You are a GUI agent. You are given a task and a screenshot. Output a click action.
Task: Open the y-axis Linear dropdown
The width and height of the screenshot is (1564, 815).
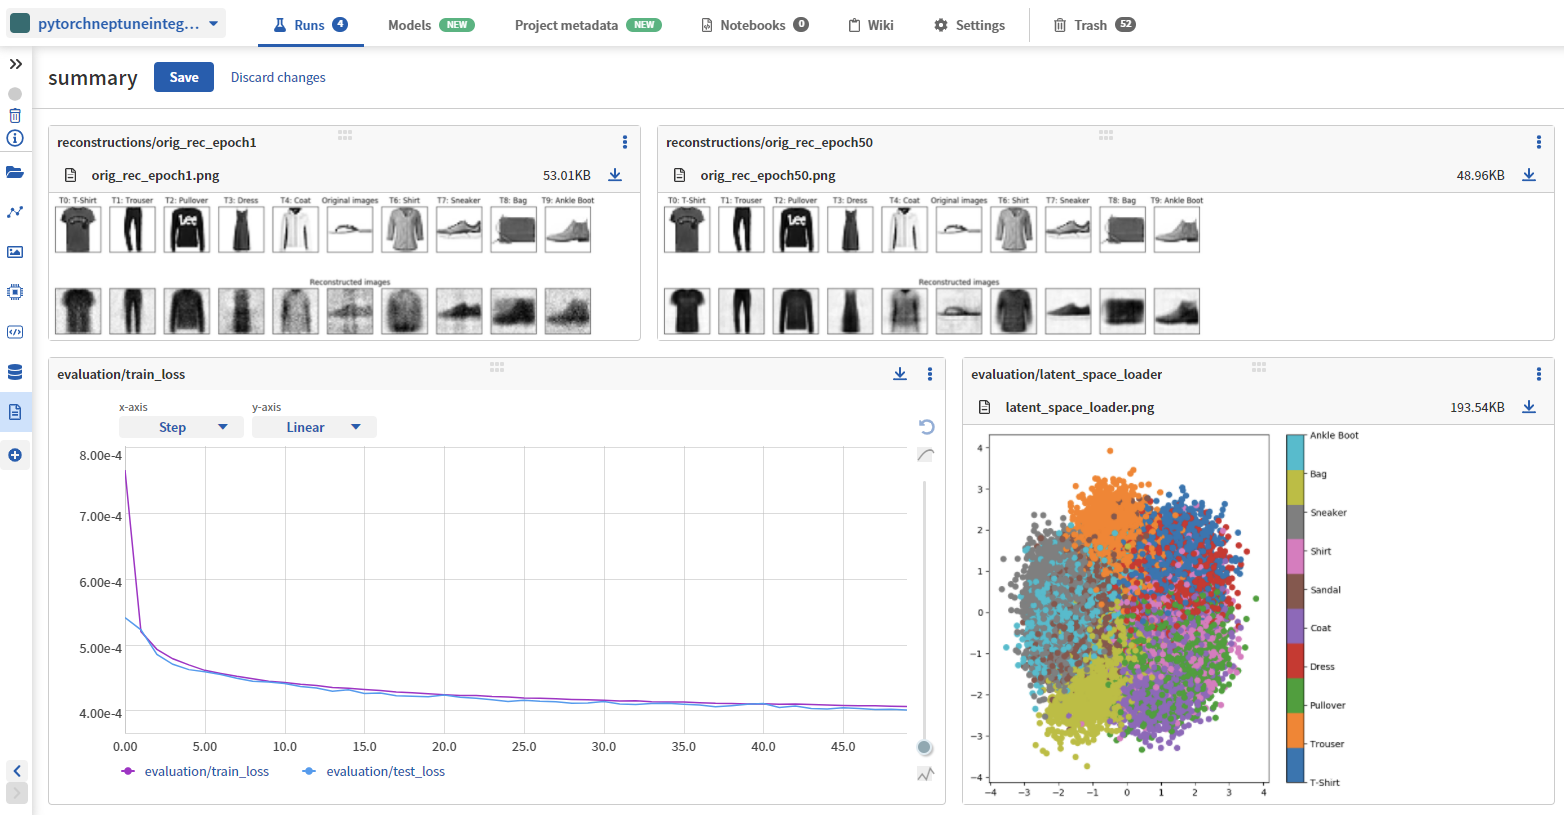tap(314, 427)
